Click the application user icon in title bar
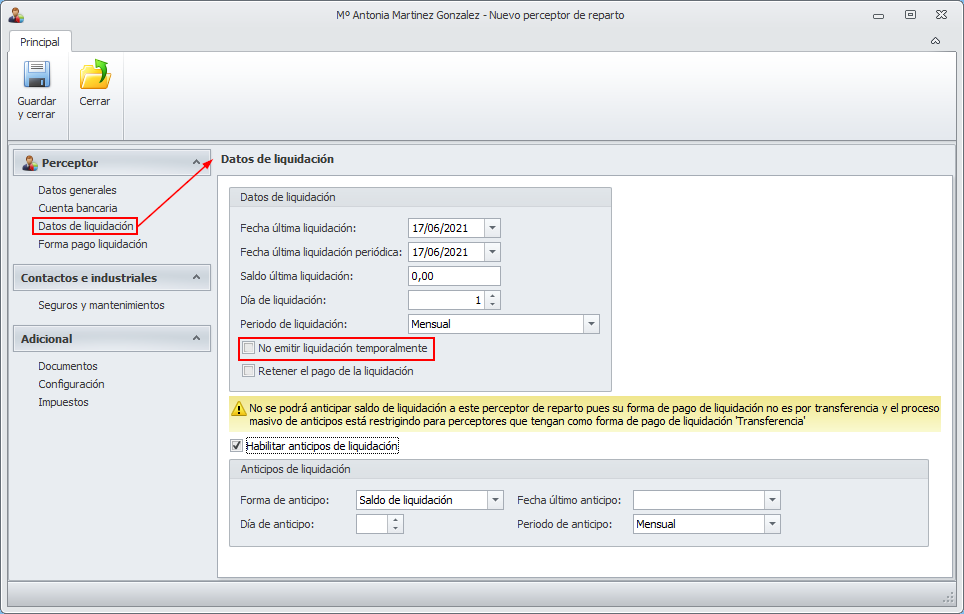Image resolution: width=964 pixels, height=614 pixels. 16,15
